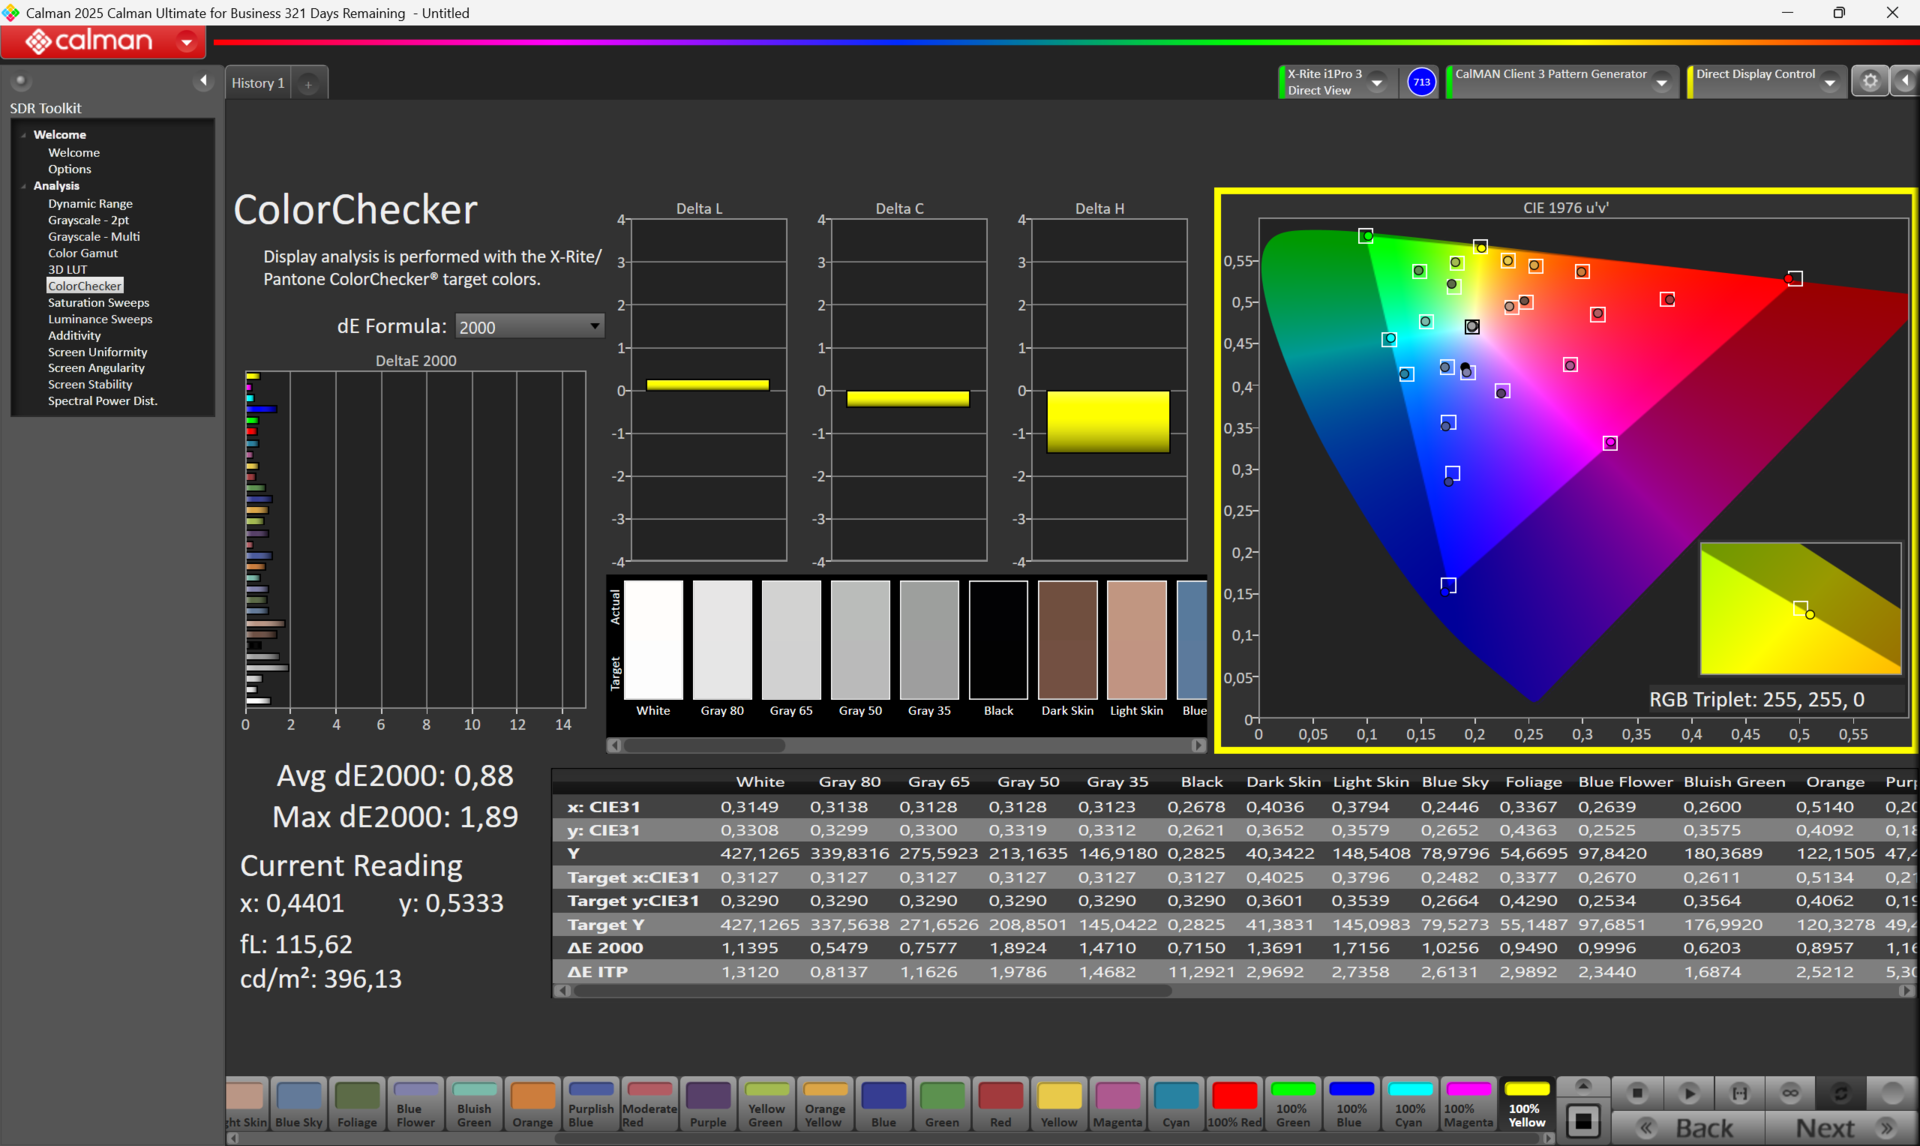Viewport: 1920px width, 1146px height.
Task: Select Saturation Sweeps in sidebar
Action: 98,303
